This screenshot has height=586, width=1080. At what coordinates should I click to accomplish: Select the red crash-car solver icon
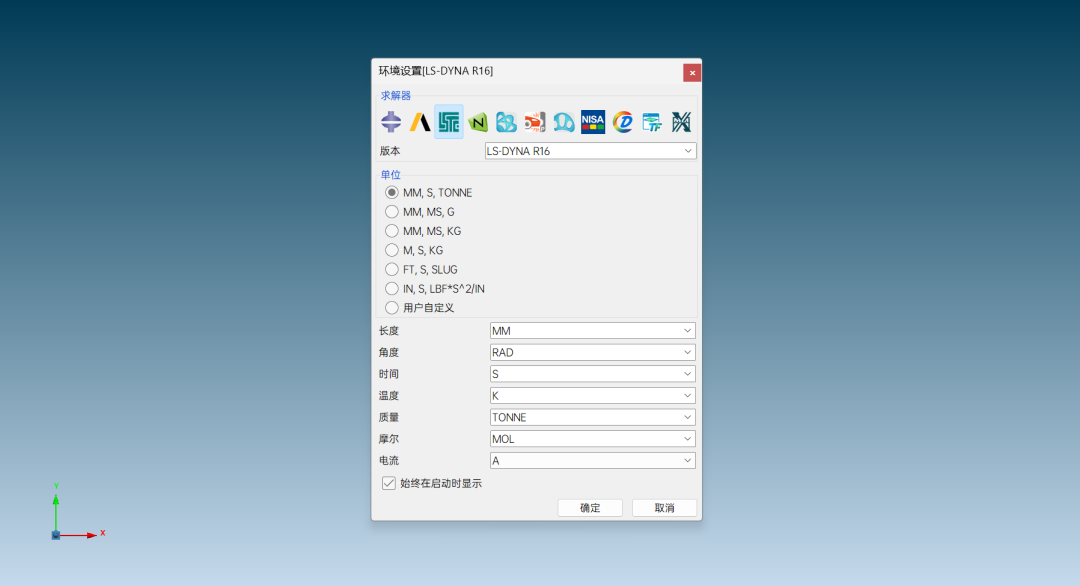click(x=535, y=122)
